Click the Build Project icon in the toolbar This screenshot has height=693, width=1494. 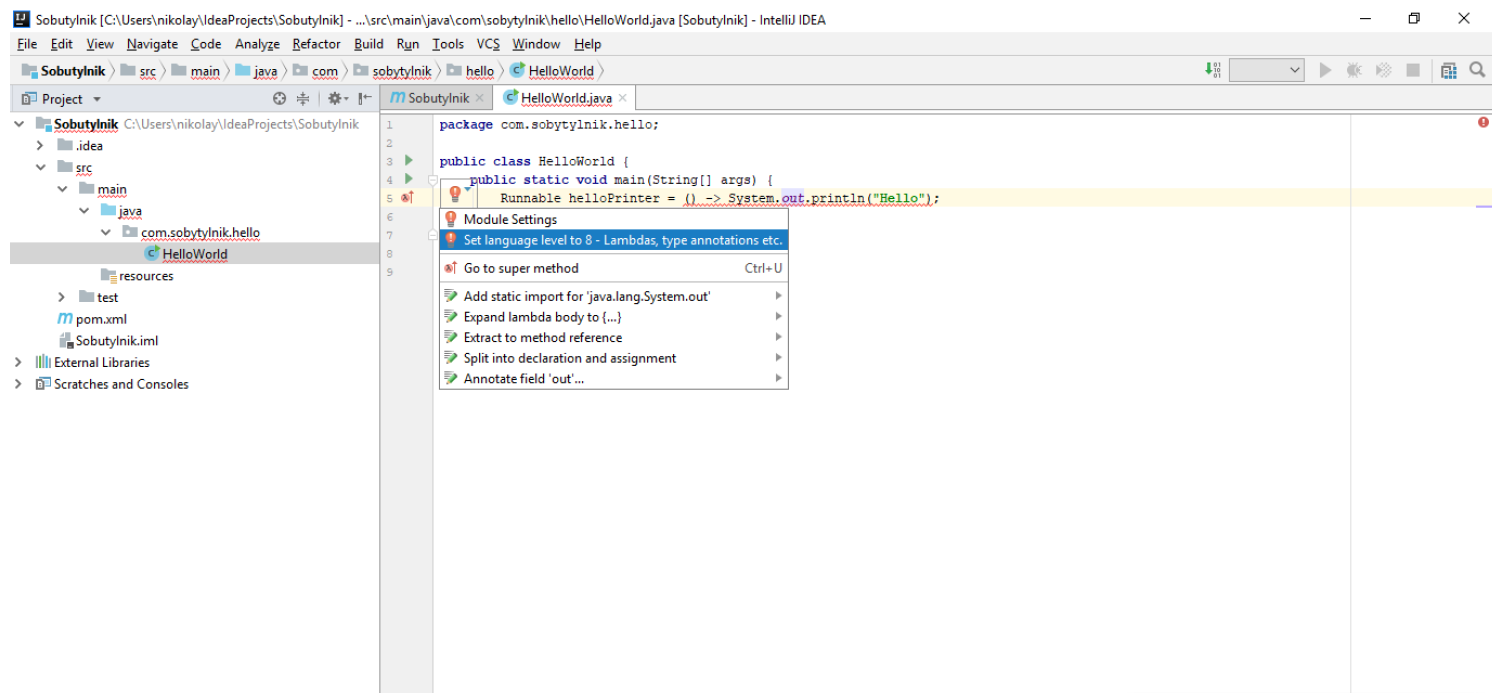tap(1213, 70)
